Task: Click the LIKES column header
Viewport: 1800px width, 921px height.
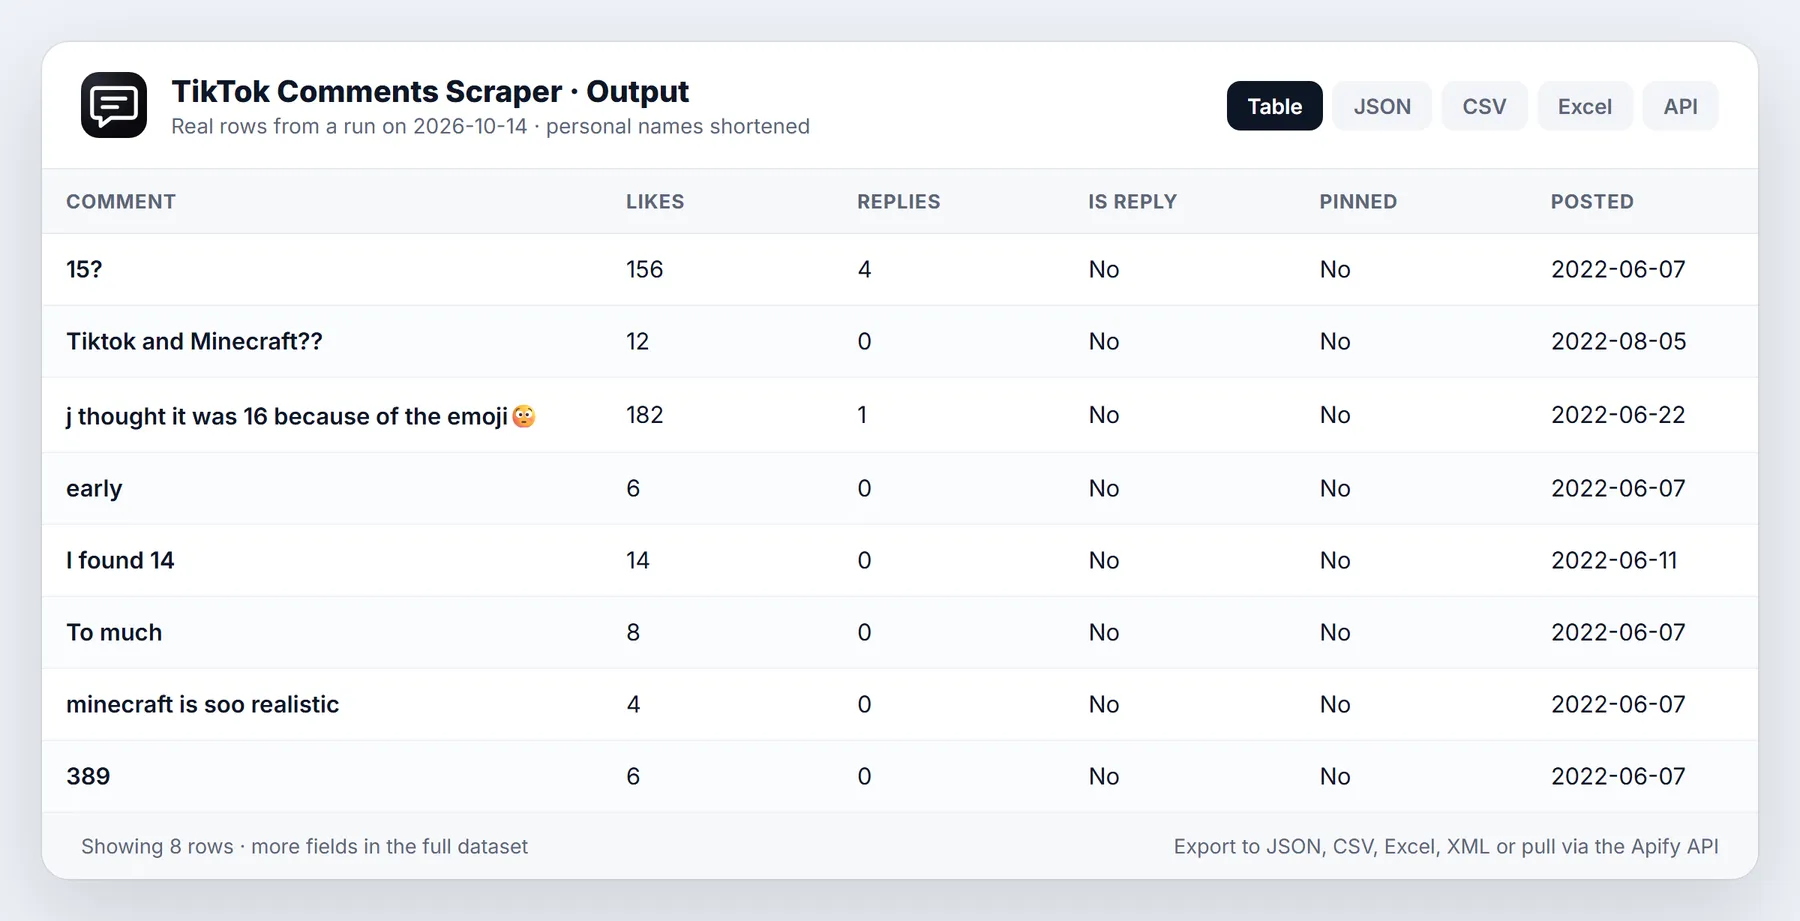Action: [x=655, y=202]
